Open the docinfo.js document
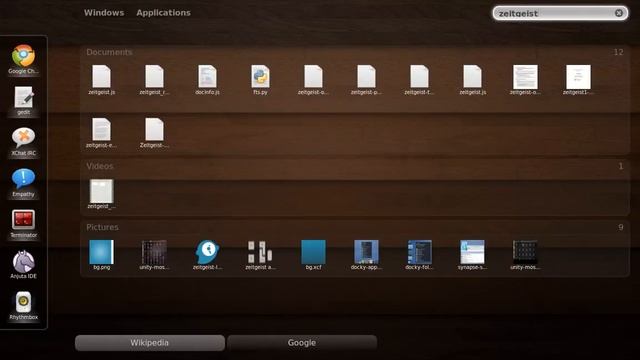 [x=207, y=80]
